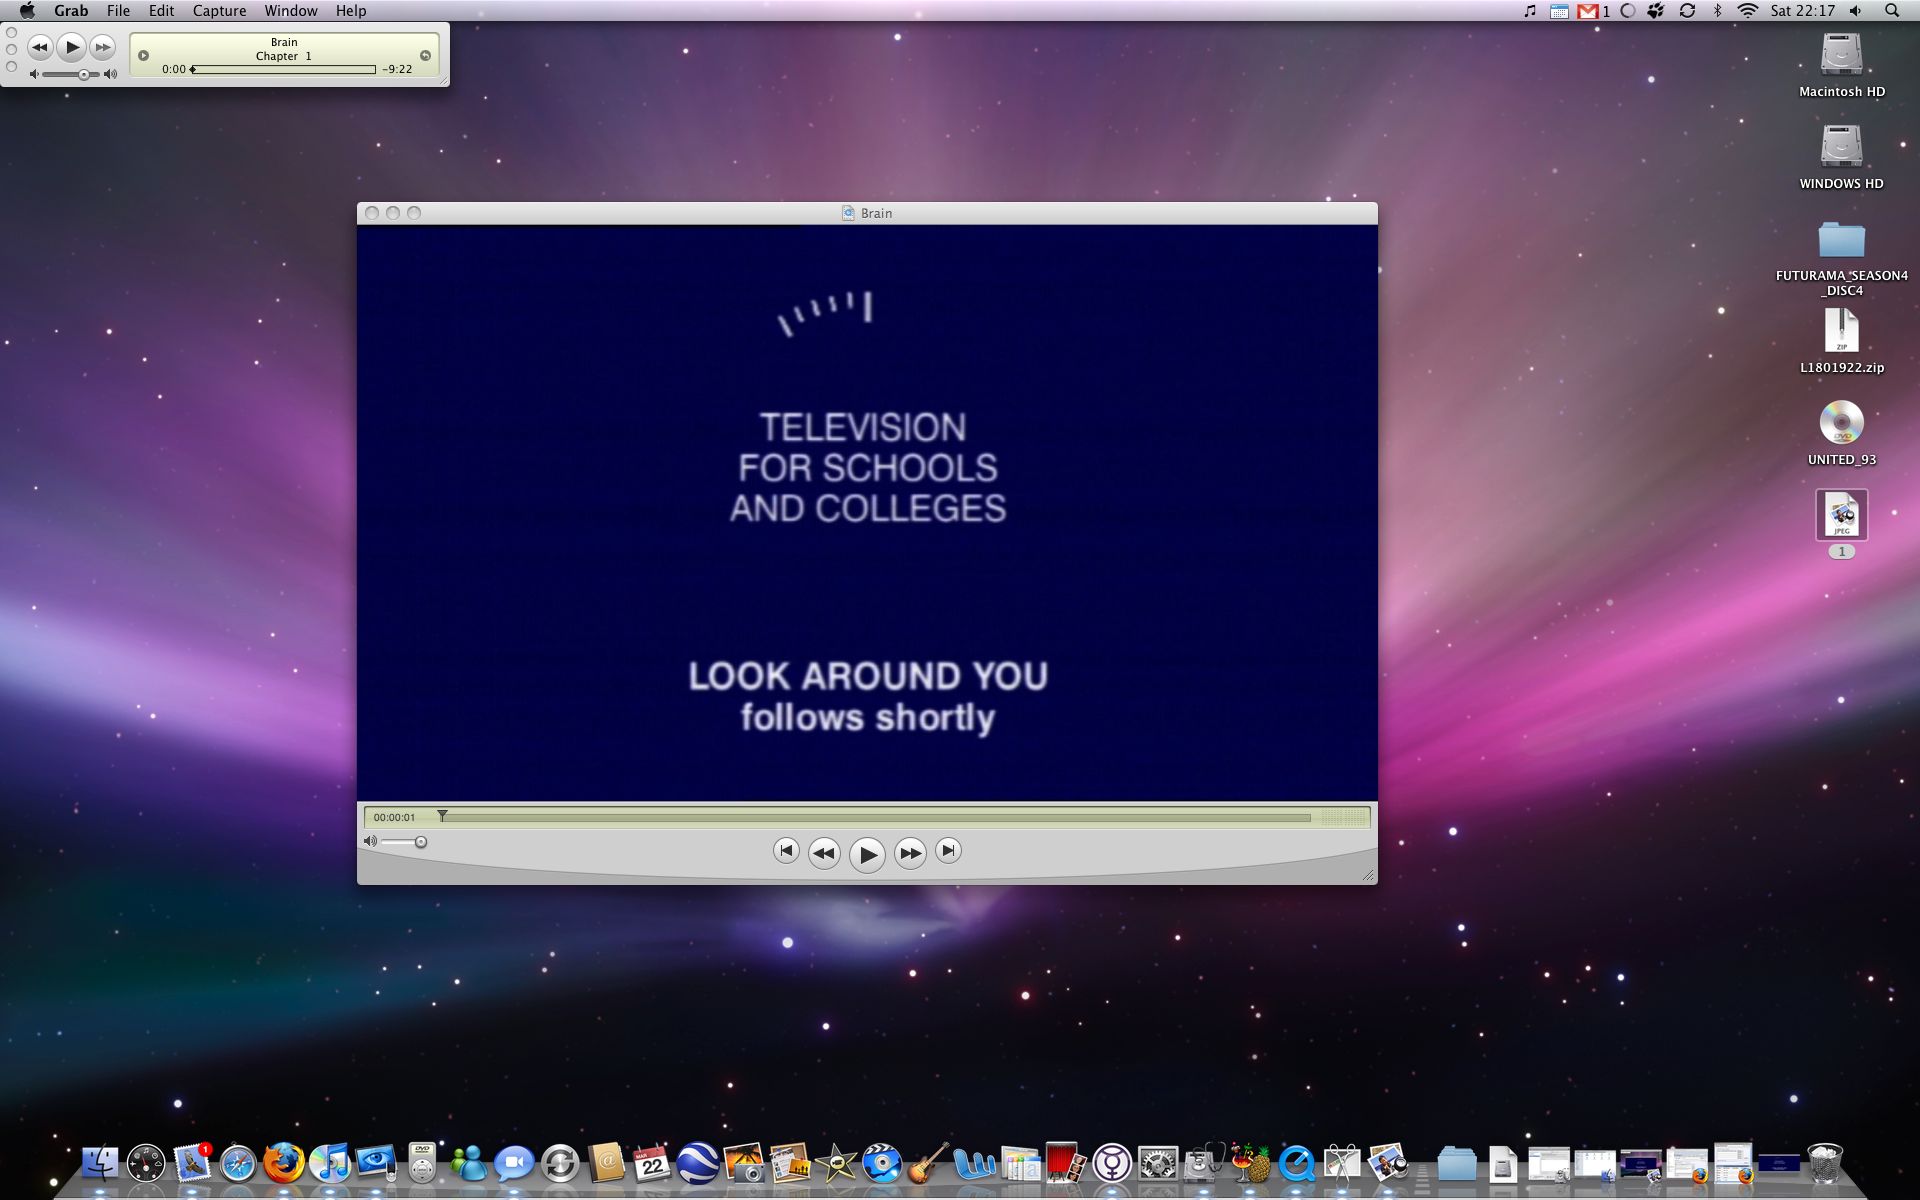Open Spotlight search magnifier
This screenshot has height=1200, width=1920.
pyautogui.click(x=1892, y=11)
